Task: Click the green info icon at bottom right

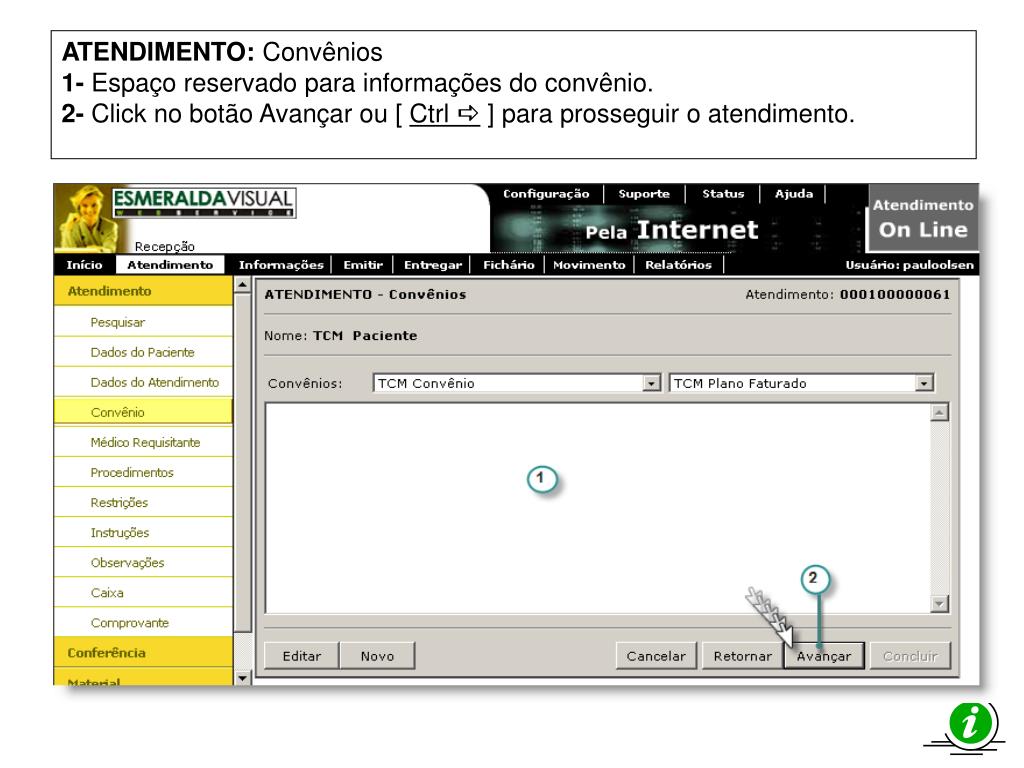Action: pyautogui.click(x=971, y=724)
